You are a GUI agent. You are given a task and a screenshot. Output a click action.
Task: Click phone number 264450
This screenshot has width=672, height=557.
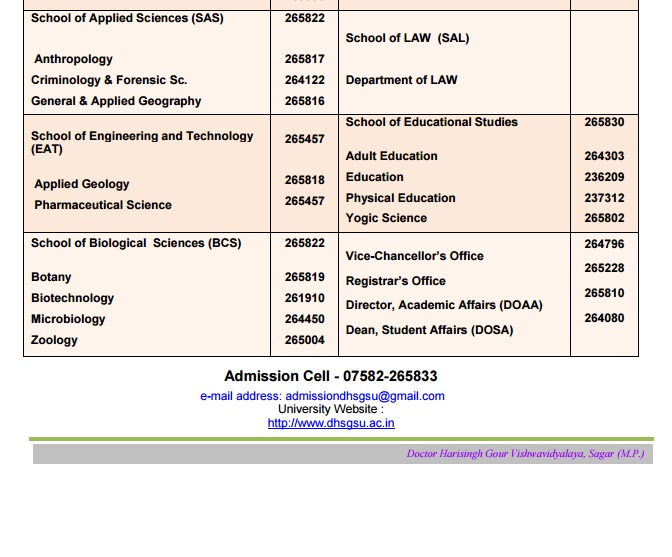coord(304,319)
